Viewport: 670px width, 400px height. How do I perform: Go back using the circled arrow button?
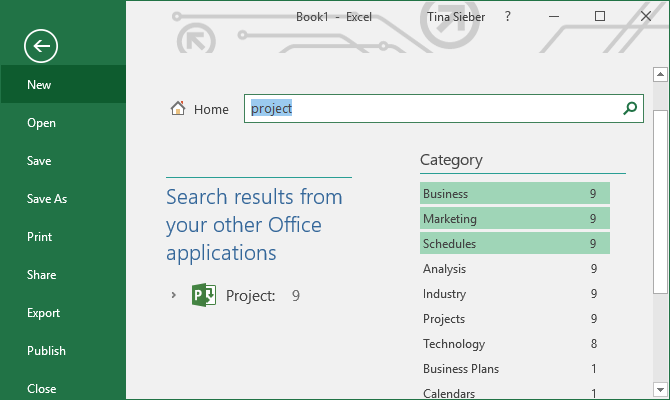click(41, 46)
